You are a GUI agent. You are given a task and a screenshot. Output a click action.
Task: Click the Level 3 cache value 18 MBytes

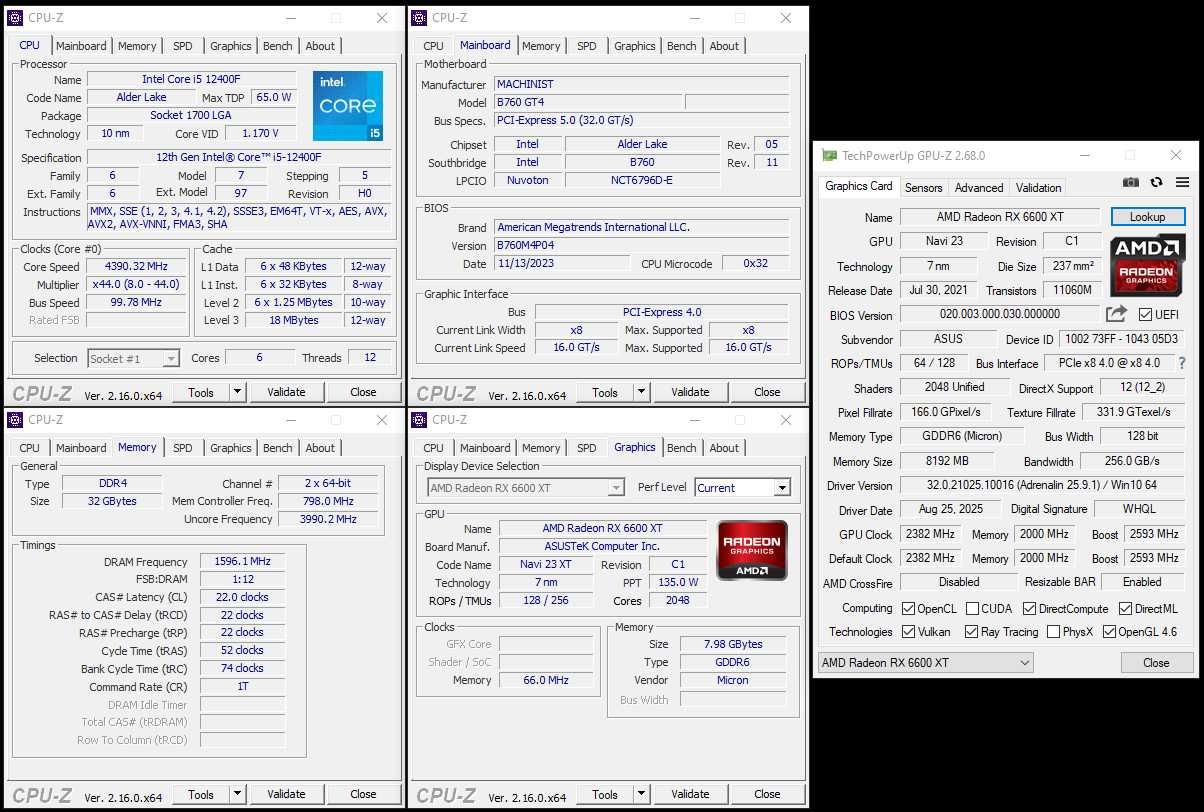[x=294, y=321]
